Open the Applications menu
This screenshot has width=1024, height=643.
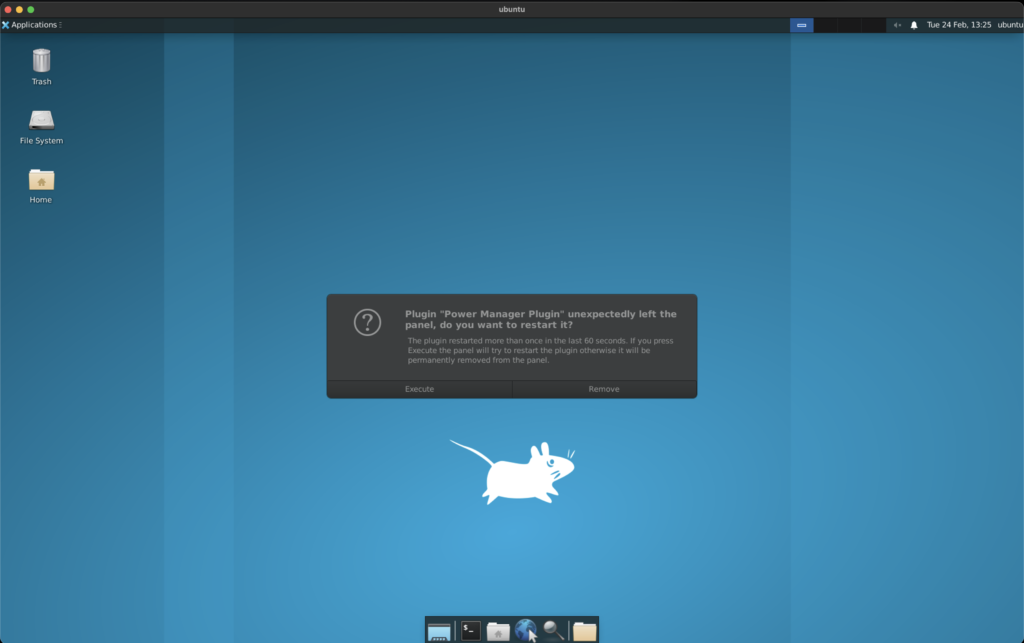(x=32, y=25)
